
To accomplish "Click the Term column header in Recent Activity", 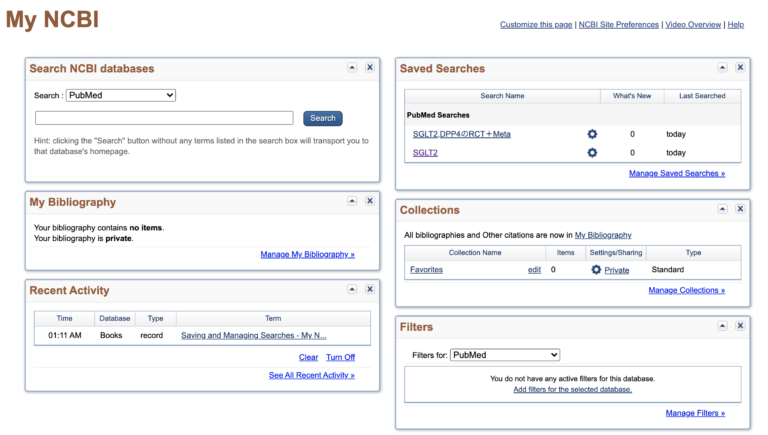I will (x=273, y=318).
